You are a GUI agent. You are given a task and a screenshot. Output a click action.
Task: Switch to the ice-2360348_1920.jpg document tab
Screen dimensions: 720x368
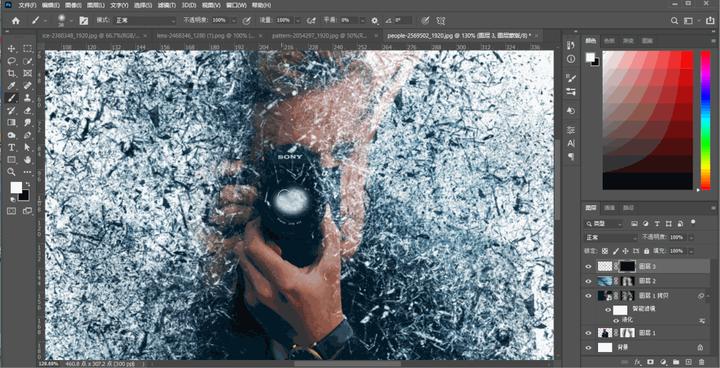[90, 35]
